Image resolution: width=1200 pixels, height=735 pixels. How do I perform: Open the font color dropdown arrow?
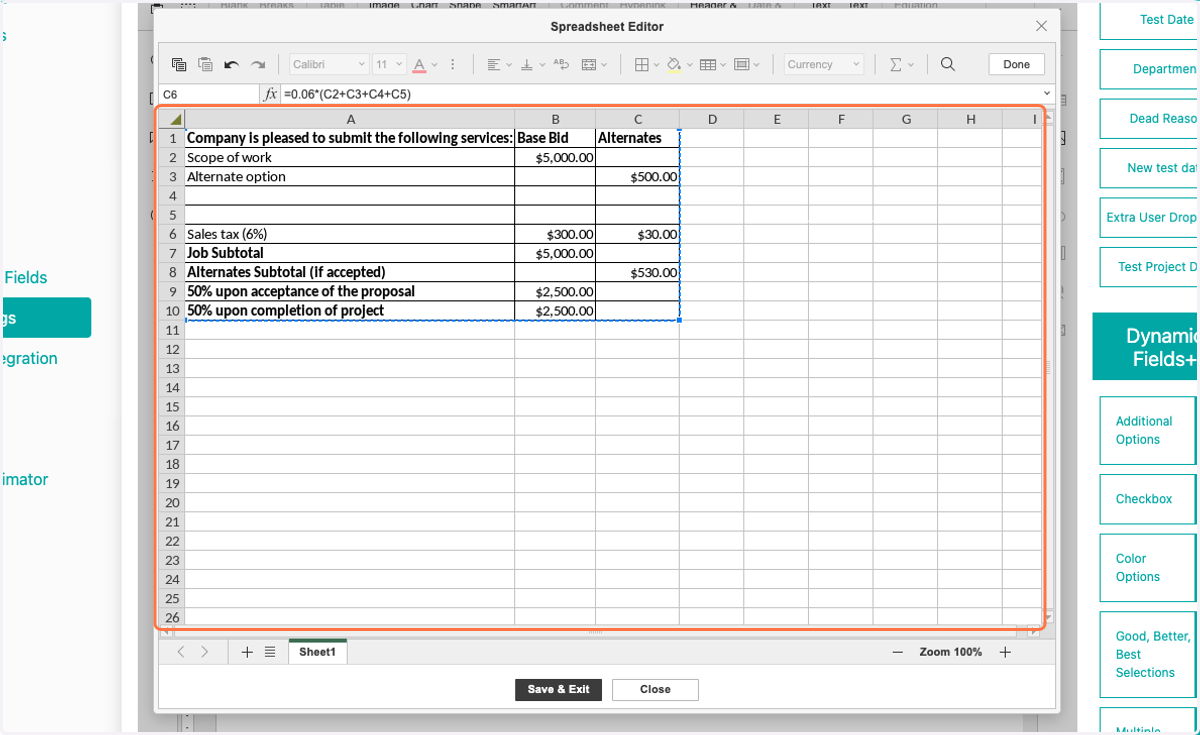[x=434, y=65]
